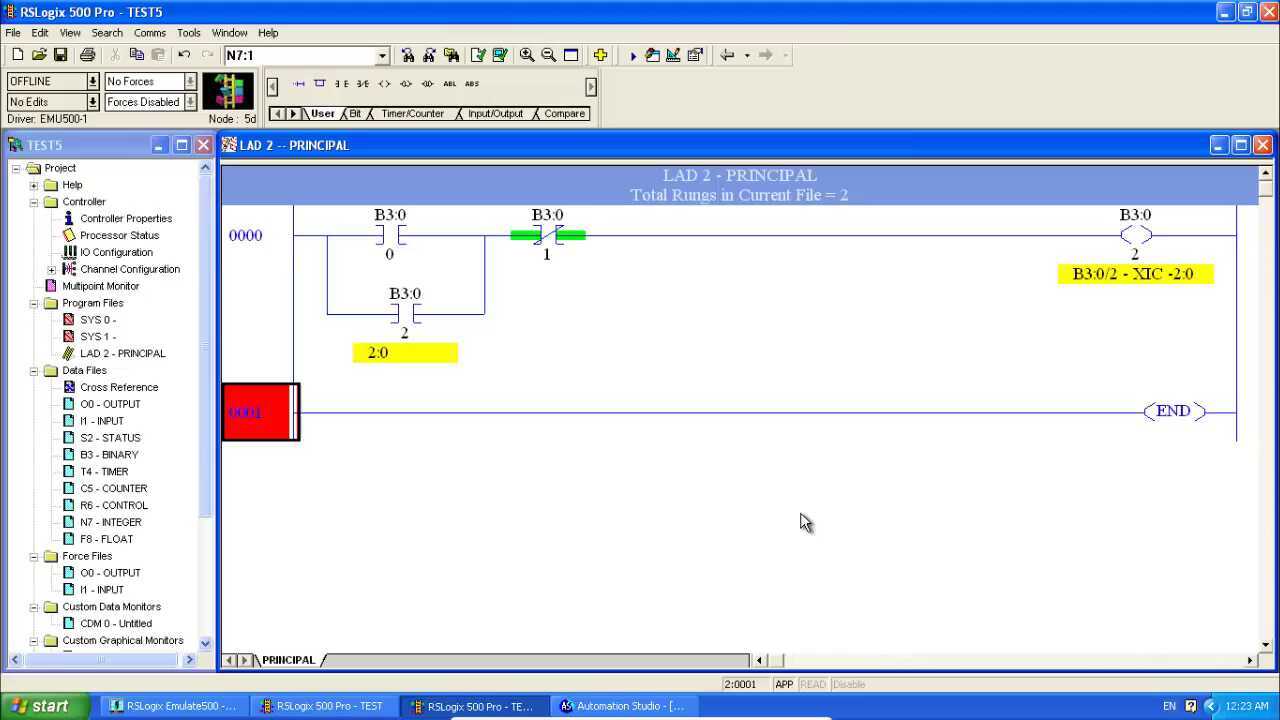Click the N7:1 address input field
The width and height of the screenshot is (1280, 720).
click(x=299, y=56)
